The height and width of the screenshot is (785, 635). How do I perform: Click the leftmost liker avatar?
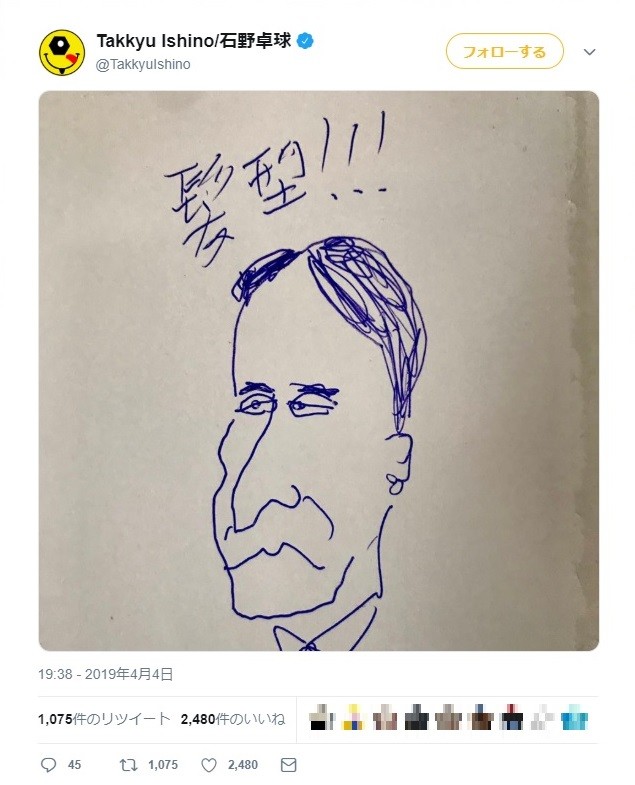pos(322,719)
